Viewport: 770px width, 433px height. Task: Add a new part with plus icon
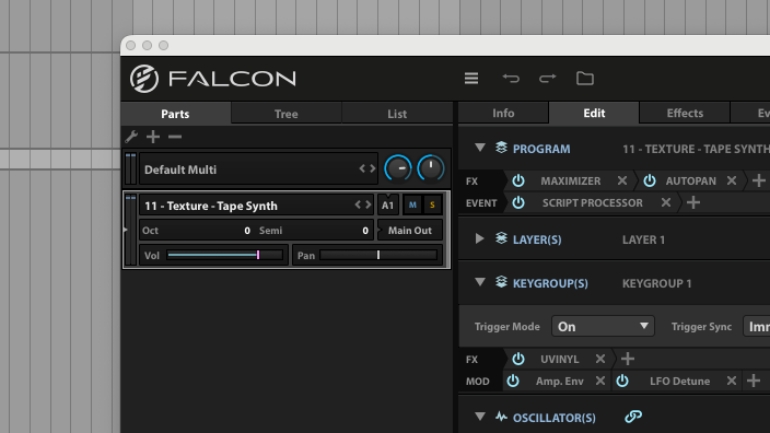(x=153, y=136)
